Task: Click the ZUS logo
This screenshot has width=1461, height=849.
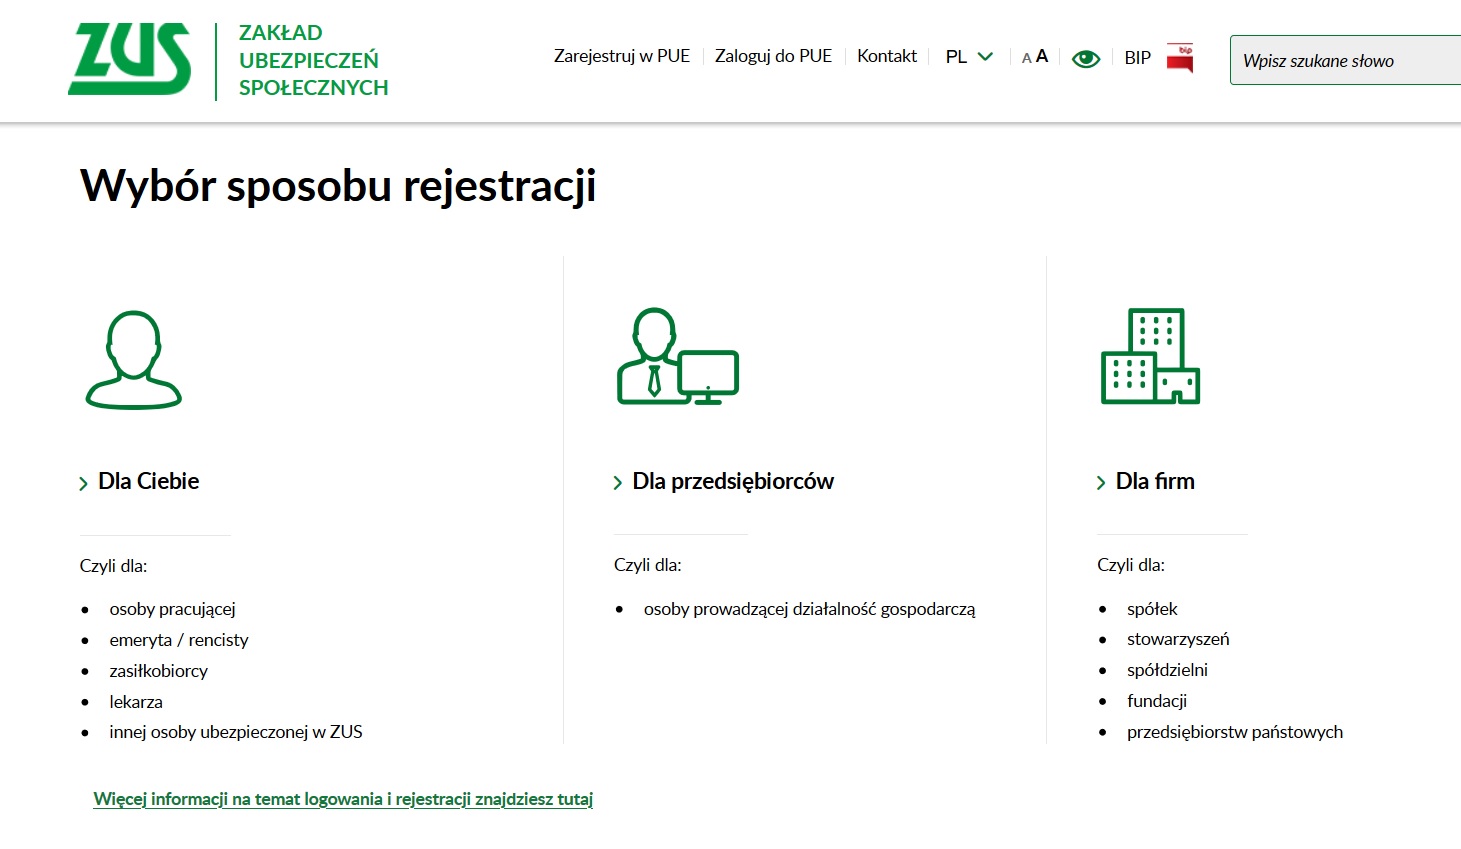Action: pyautogui.click(x=130, y=60)
